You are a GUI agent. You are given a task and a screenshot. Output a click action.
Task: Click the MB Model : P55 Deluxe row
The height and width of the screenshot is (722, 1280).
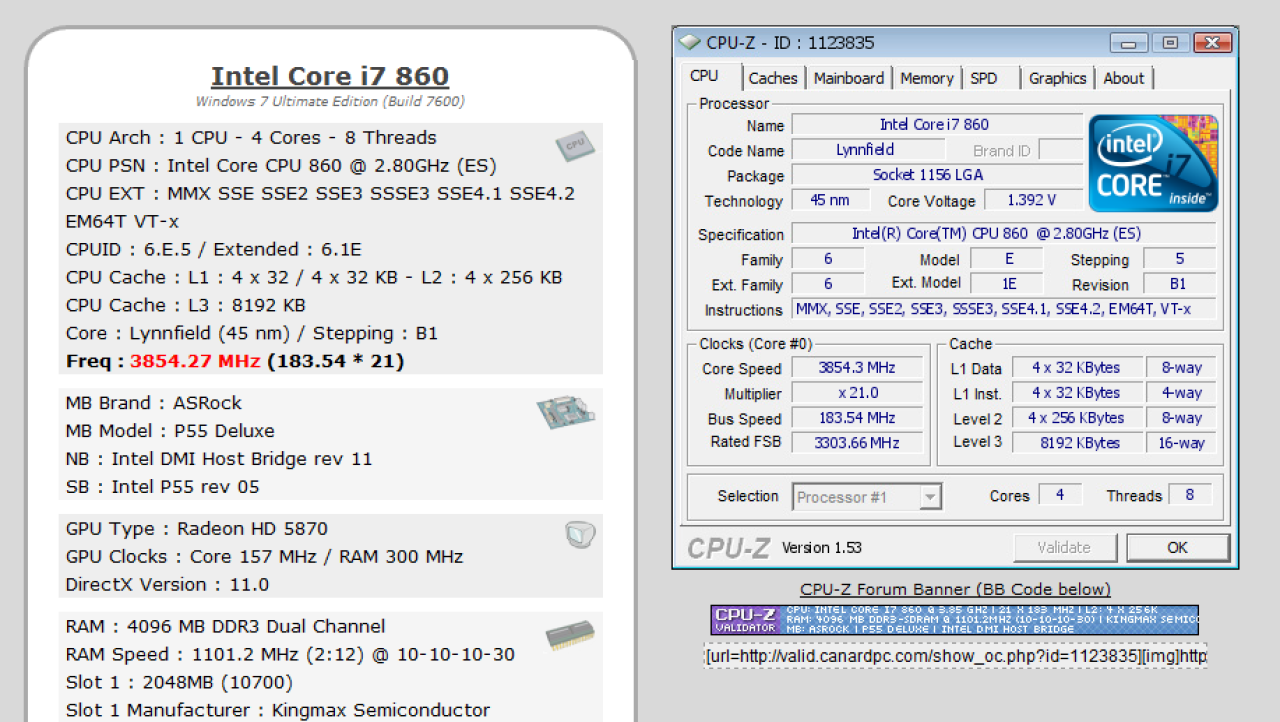331,431
